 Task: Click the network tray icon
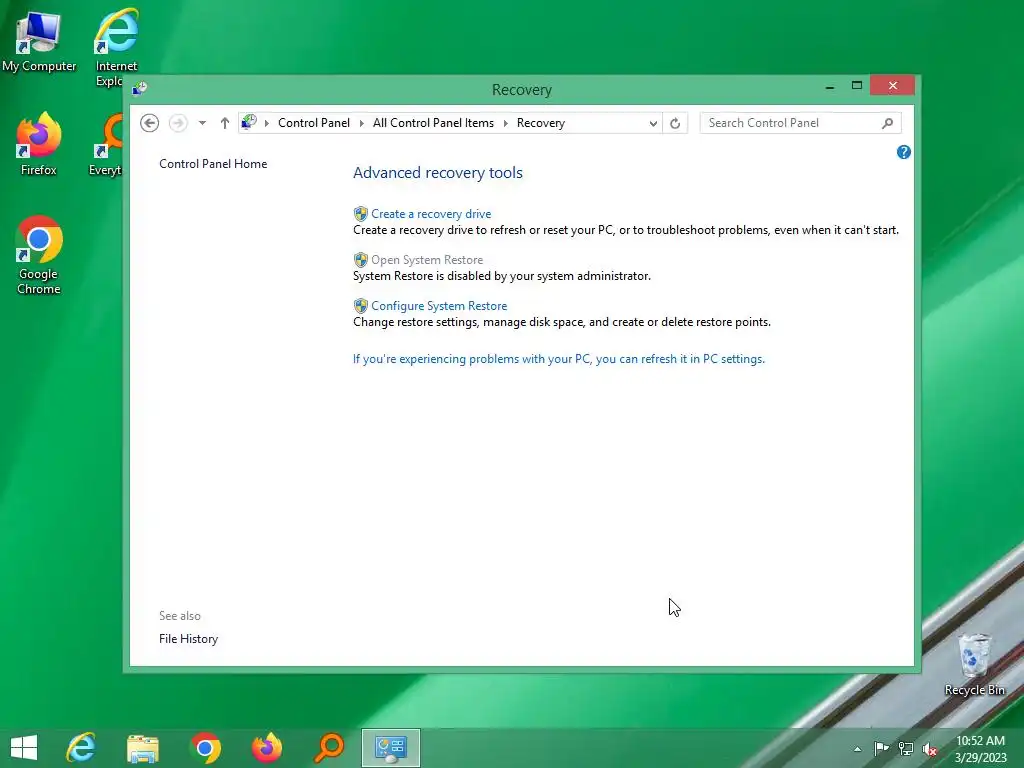[x=906, y=748]
